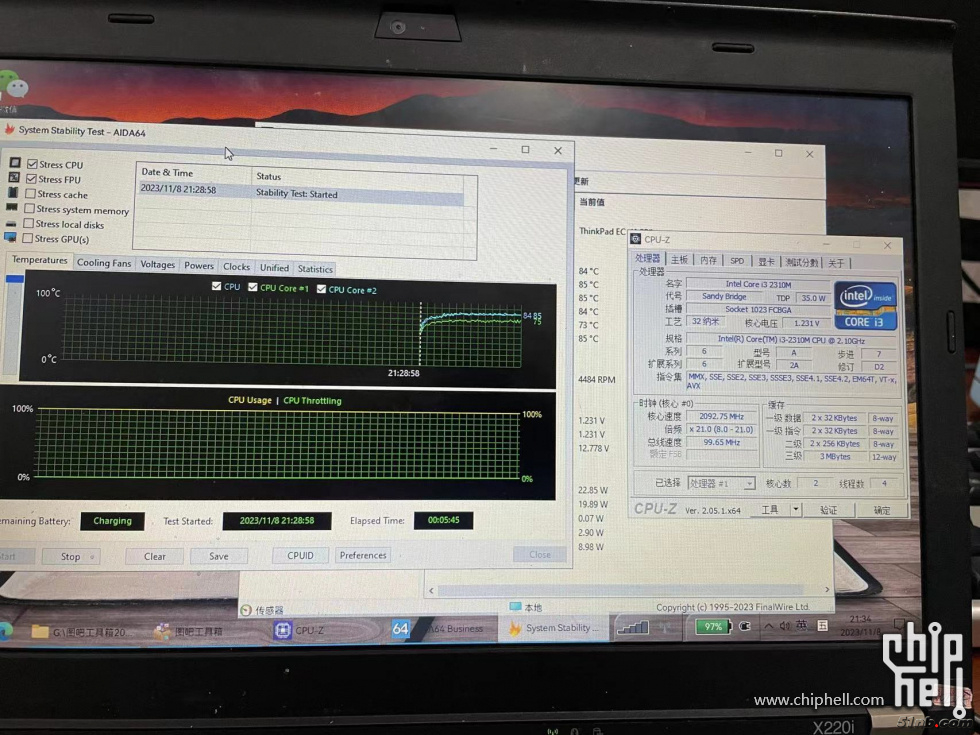
Task: Open the 关于 tab in CPU-Z
Action: coord(836,263)
